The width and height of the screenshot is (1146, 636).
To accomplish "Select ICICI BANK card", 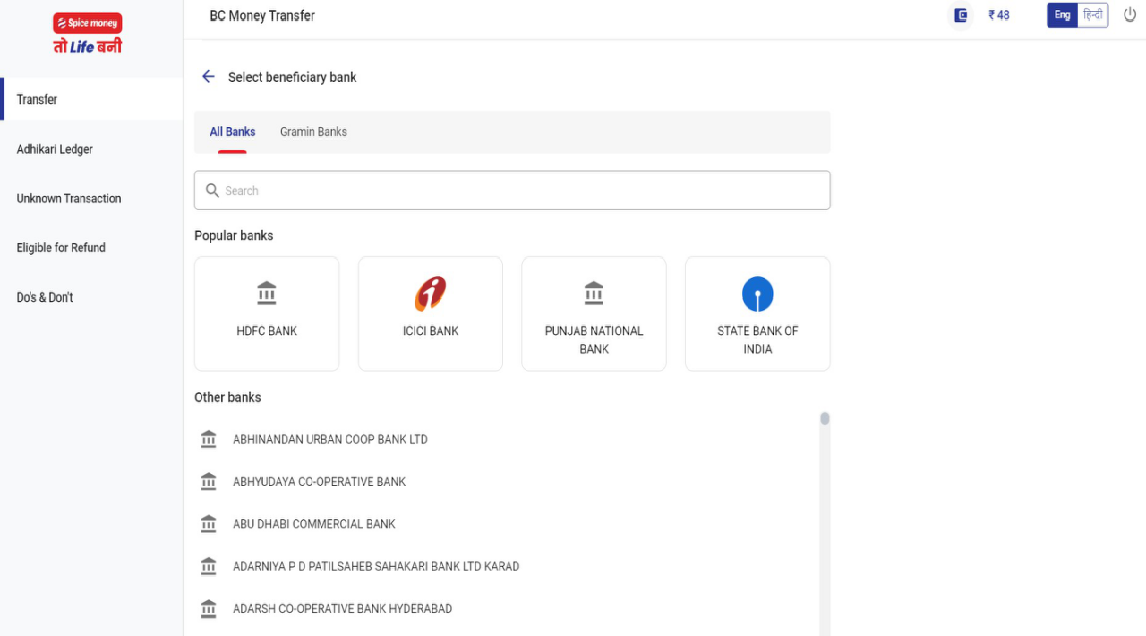I will 430,314.
